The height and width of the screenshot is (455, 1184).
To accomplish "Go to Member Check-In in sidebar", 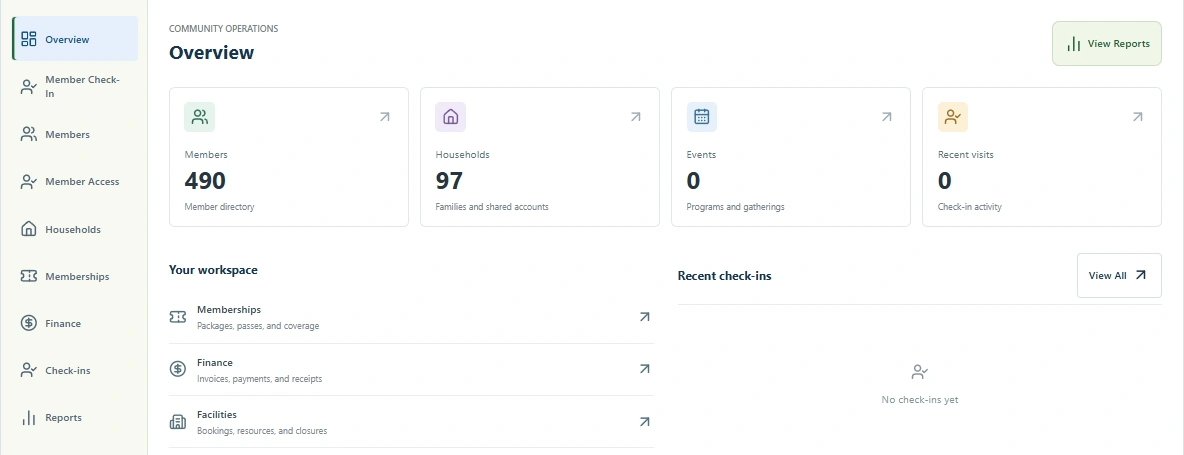I will tap(75, 87).
